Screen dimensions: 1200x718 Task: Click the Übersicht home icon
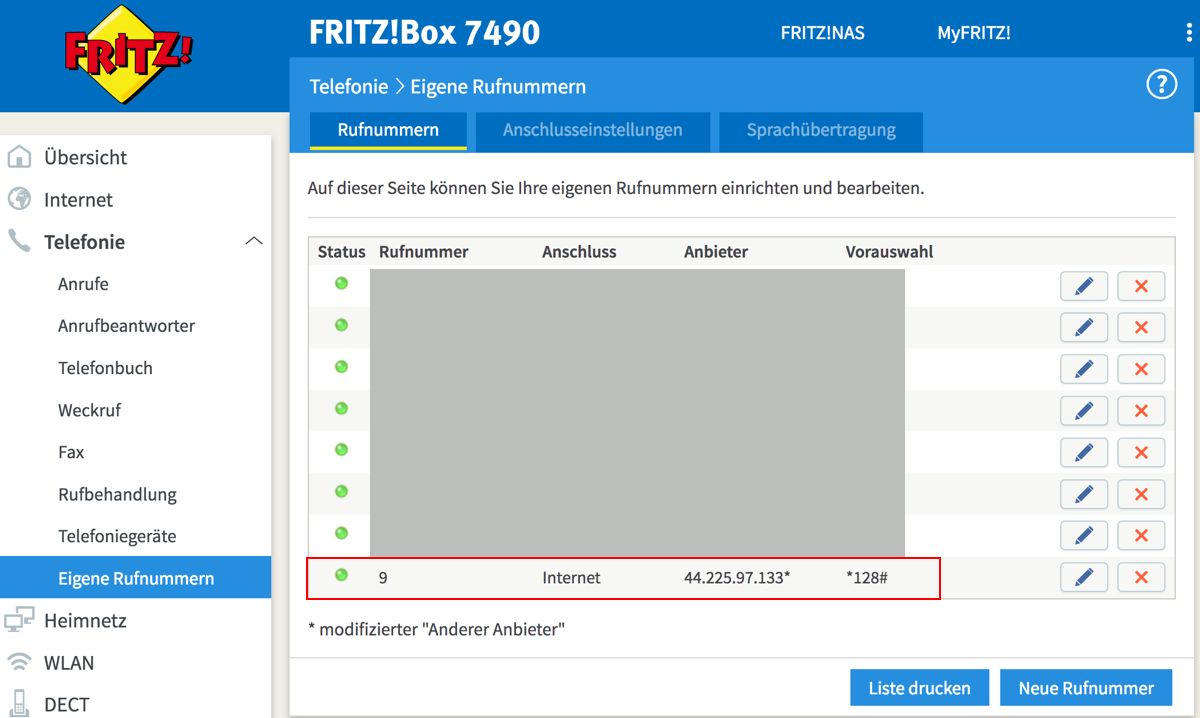click(19, 157)
